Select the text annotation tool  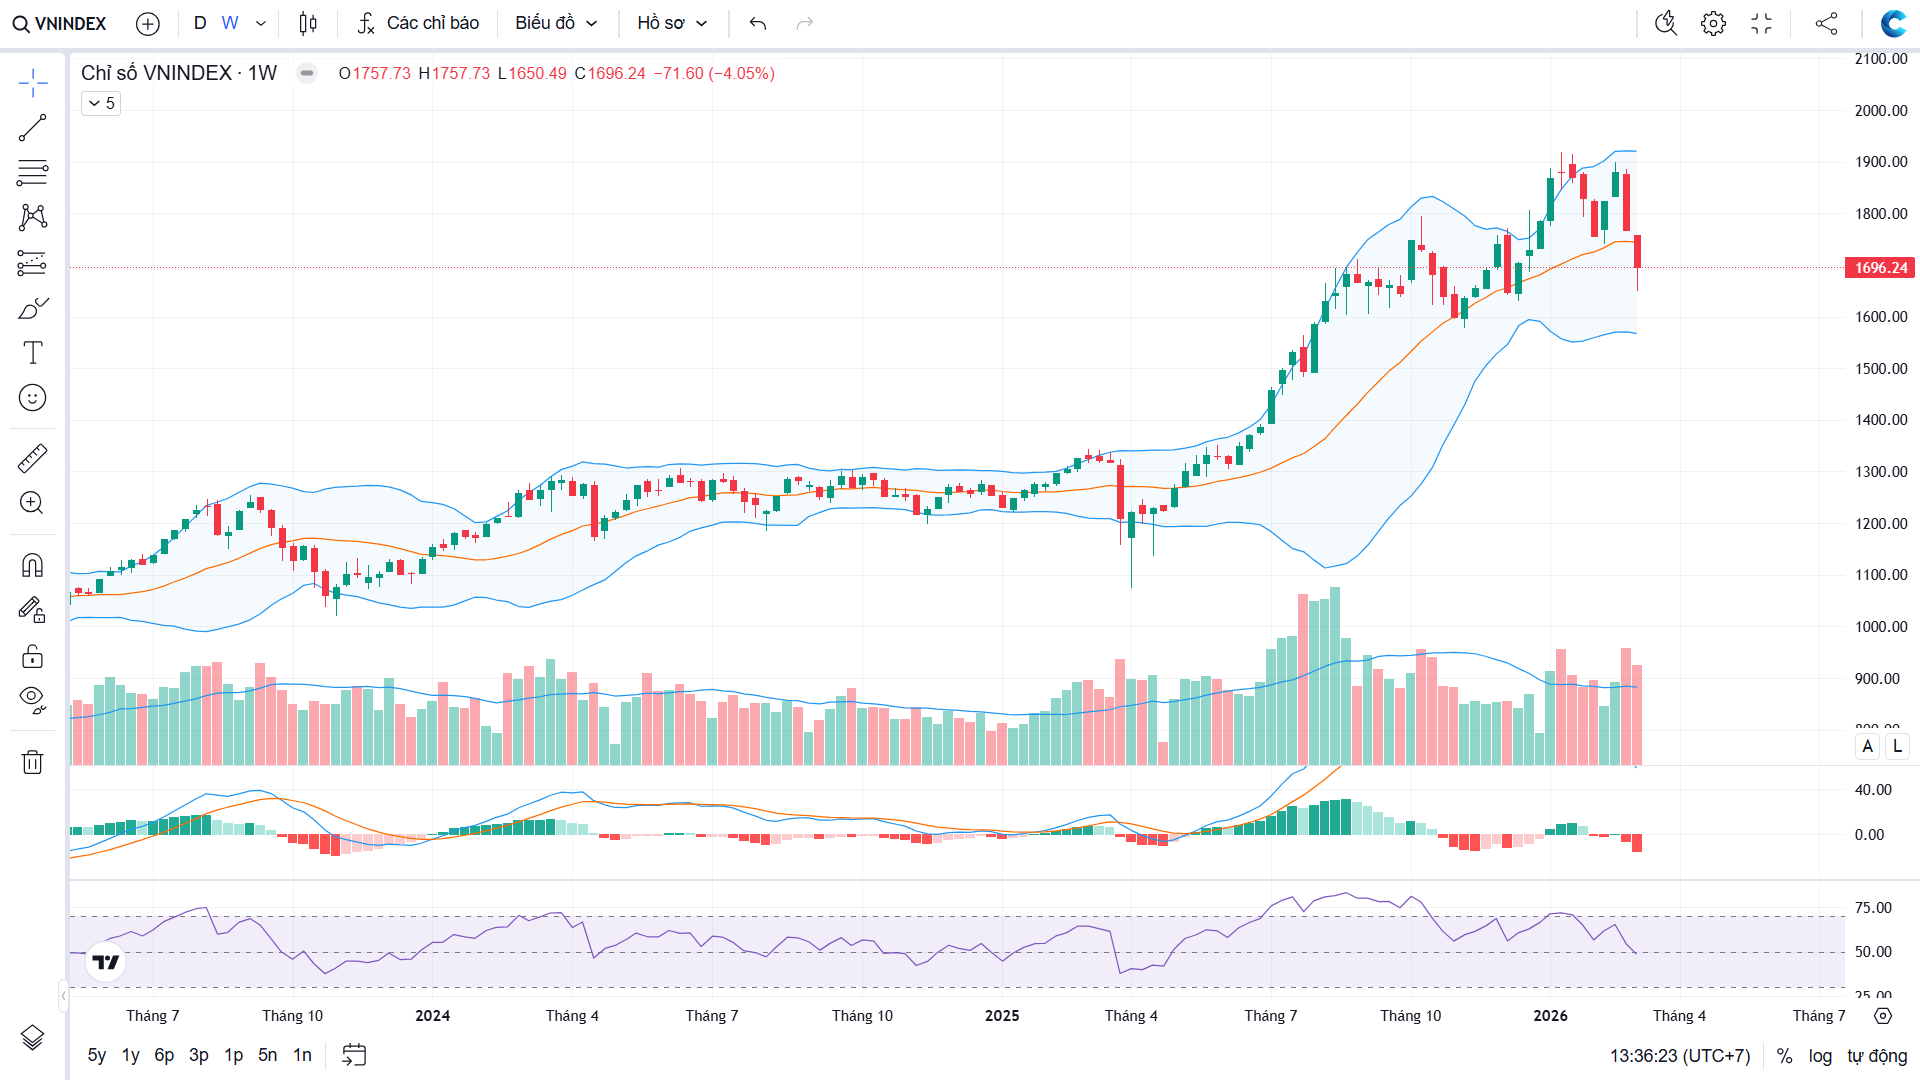32,353
